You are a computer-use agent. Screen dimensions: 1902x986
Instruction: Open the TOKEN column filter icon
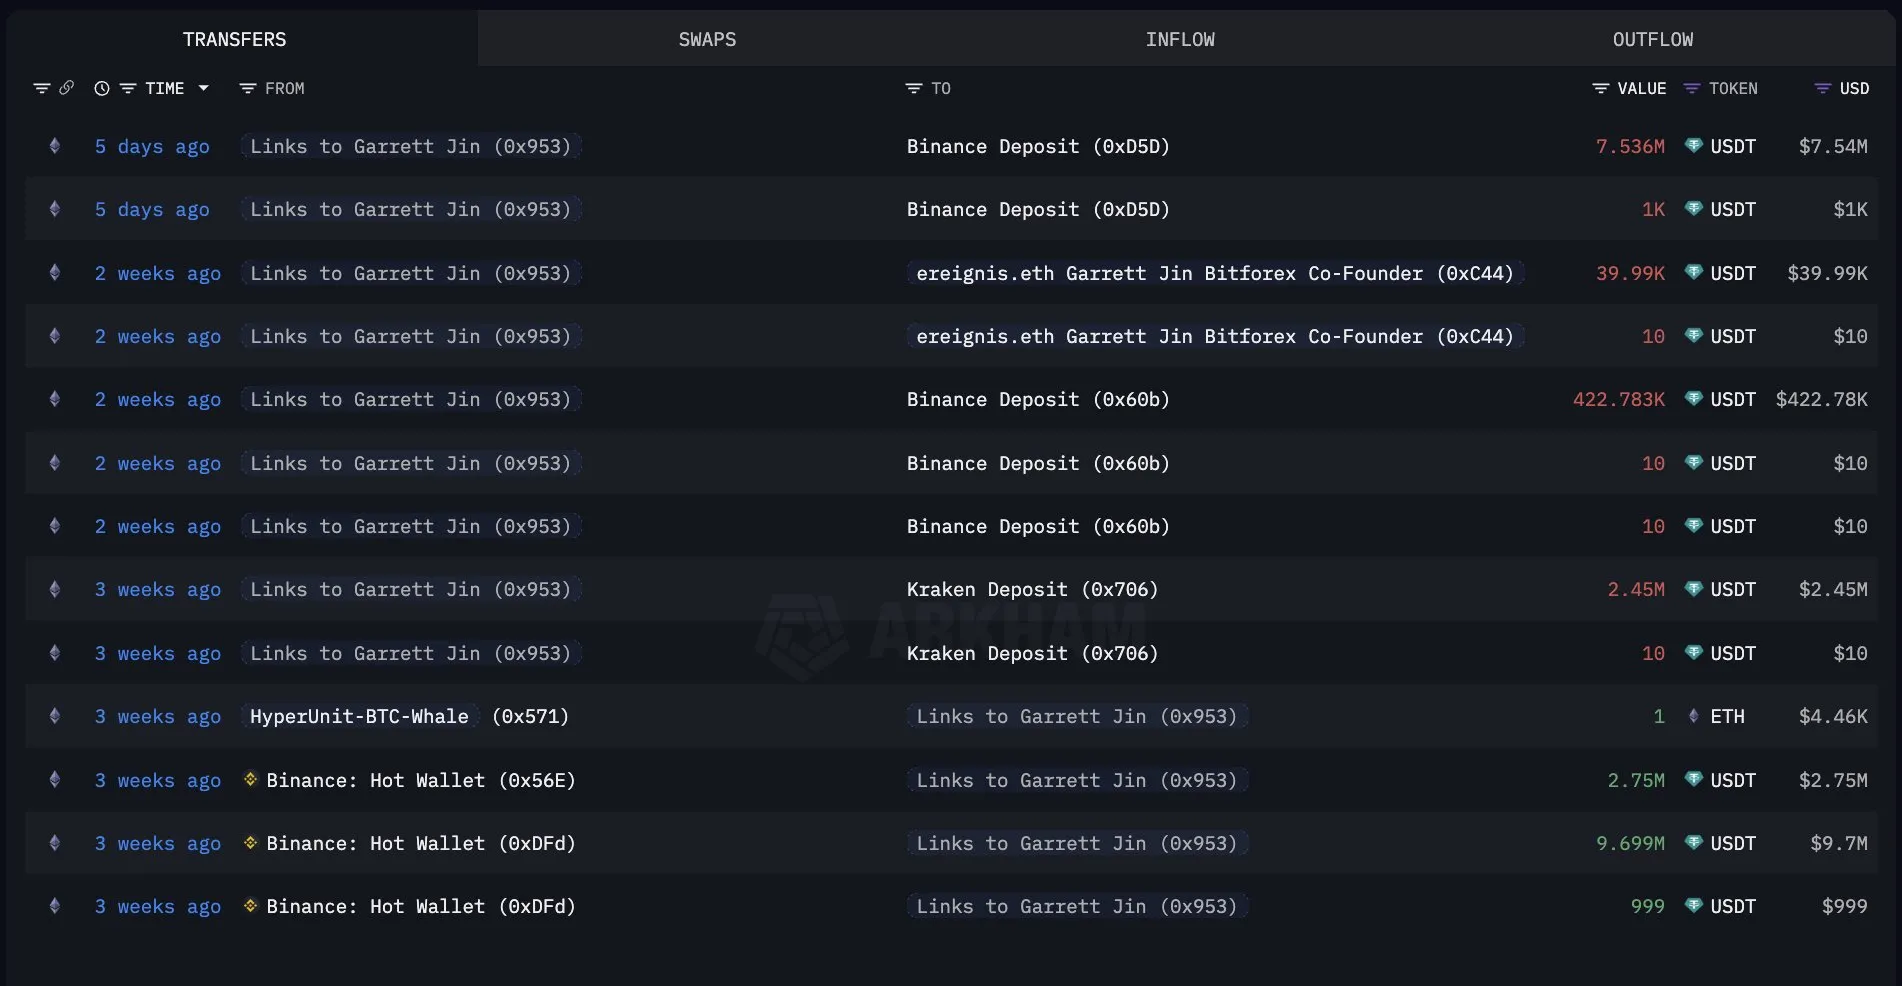(x=1691, y=88)
